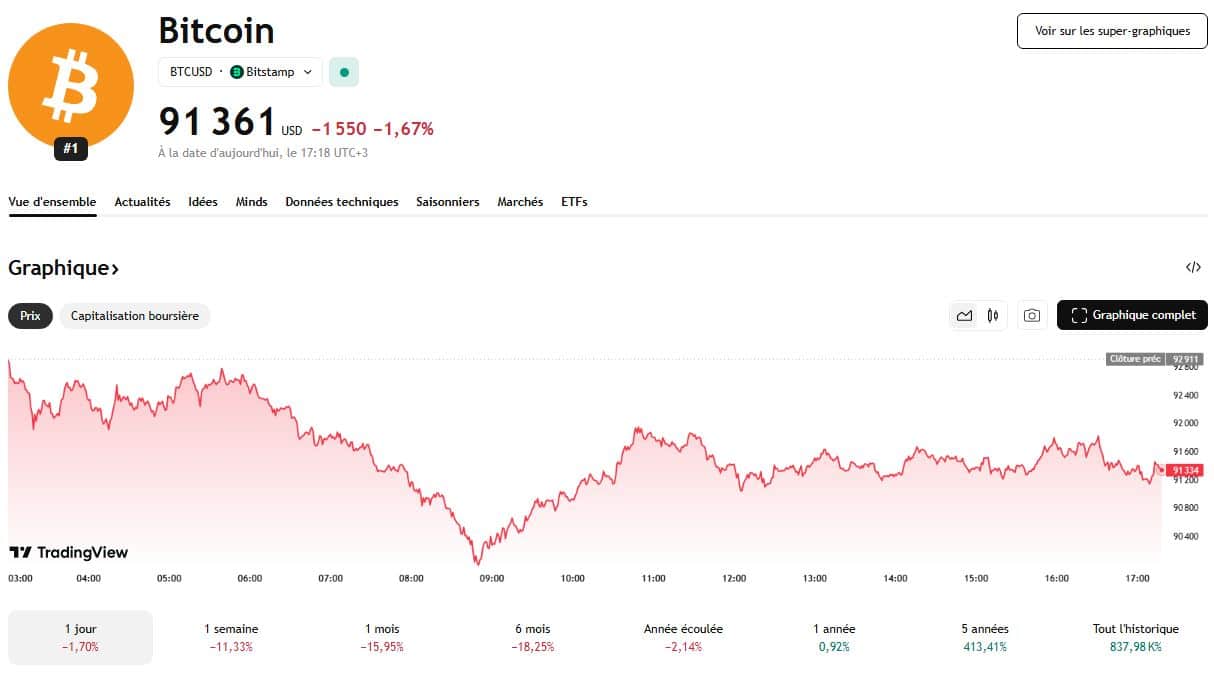1214x681 pixels.
Task: Click the TradingView logo on chart
Action: [x=69, y=552]
